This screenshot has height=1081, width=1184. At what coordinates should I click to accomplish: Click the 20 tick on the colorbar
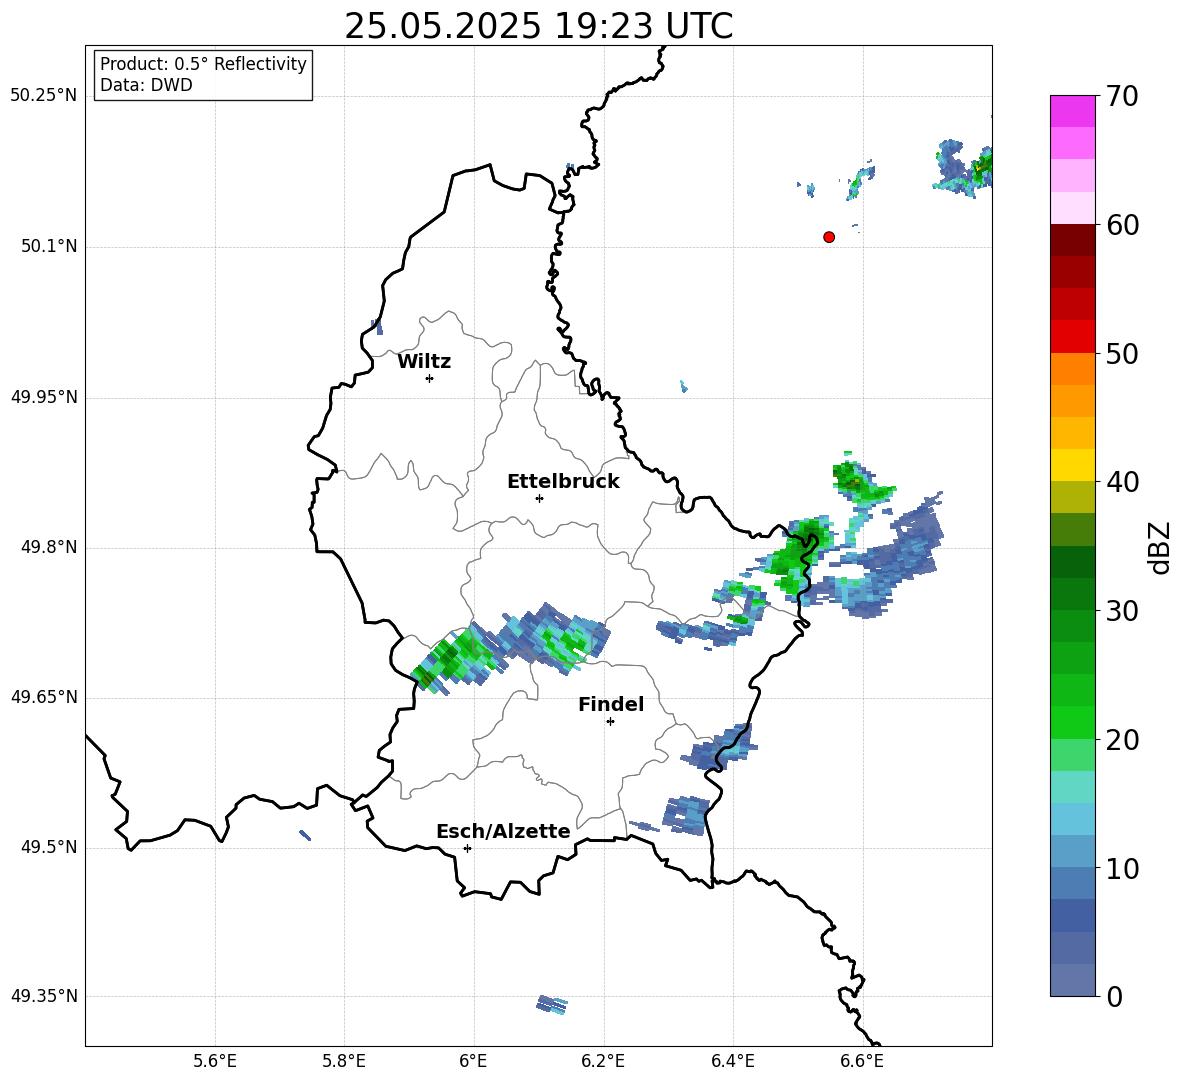(1122, 740)
